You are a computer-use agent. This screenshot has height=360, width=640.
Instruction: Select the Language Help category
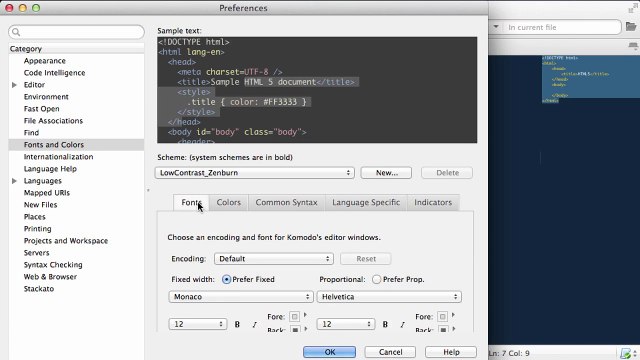coord(50,169)
